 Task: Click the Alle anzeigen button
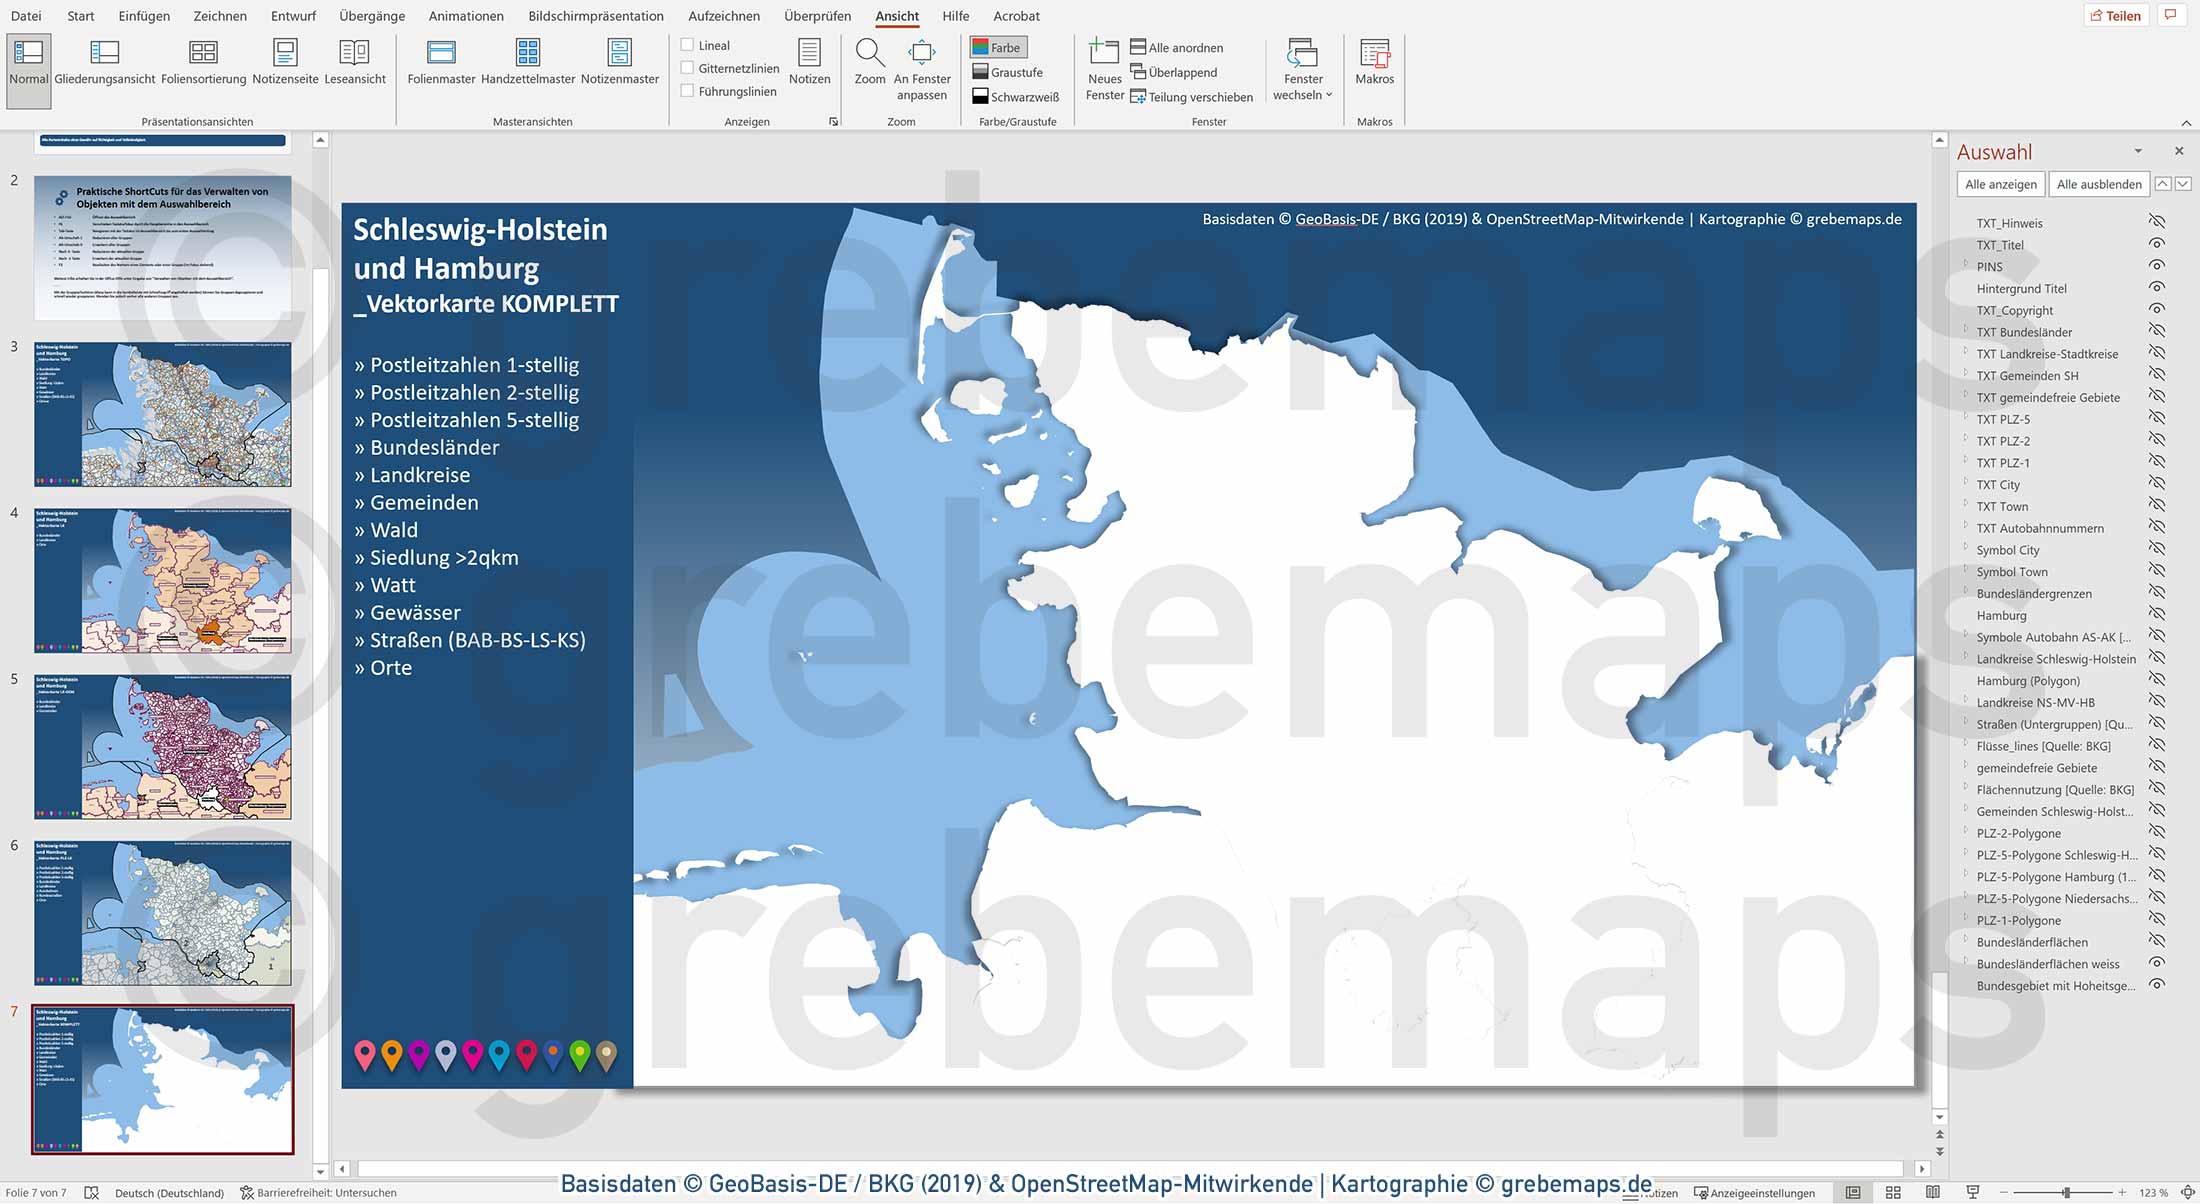[2000, 184]
